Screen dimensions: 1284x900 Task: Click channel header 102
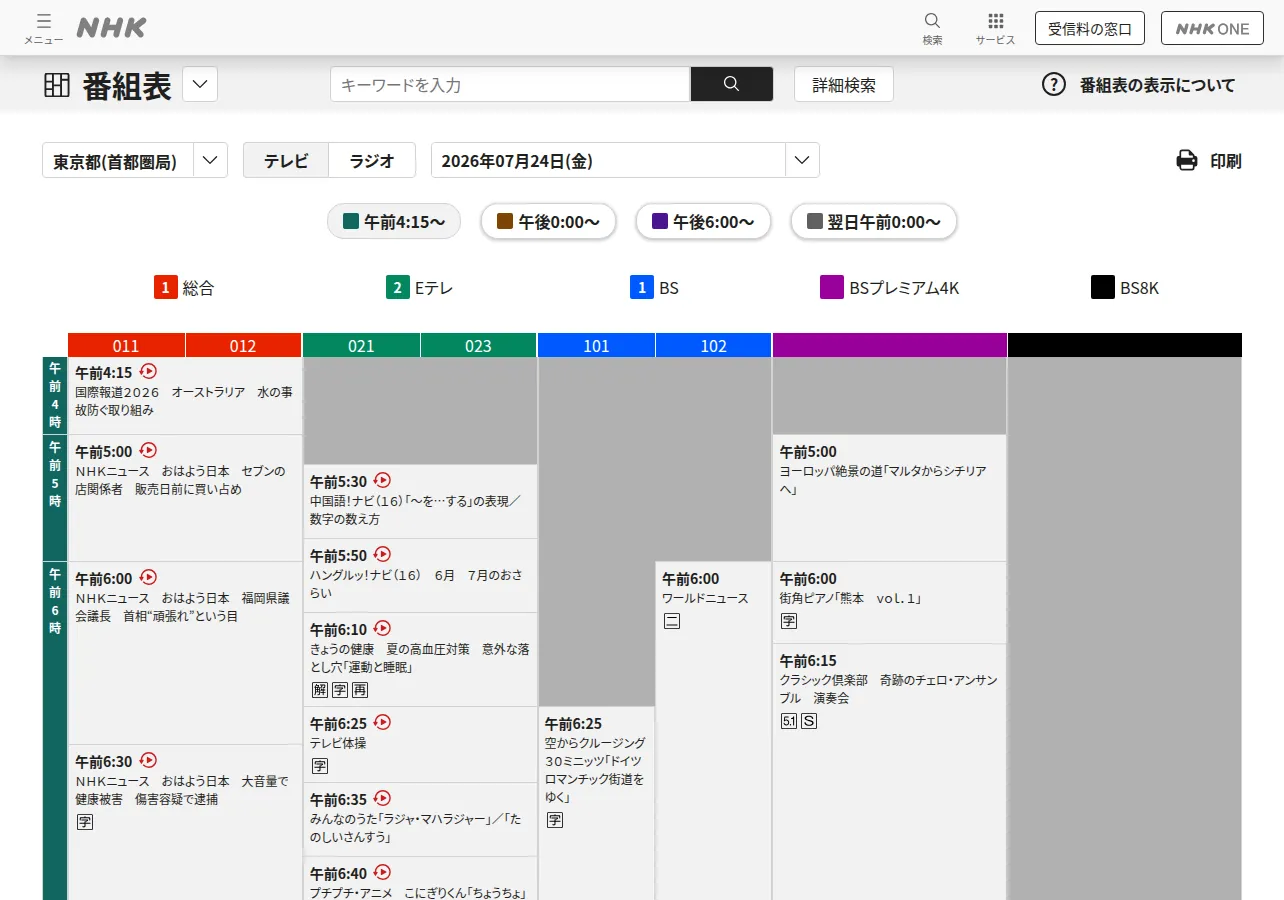click(x=713, y=345)
